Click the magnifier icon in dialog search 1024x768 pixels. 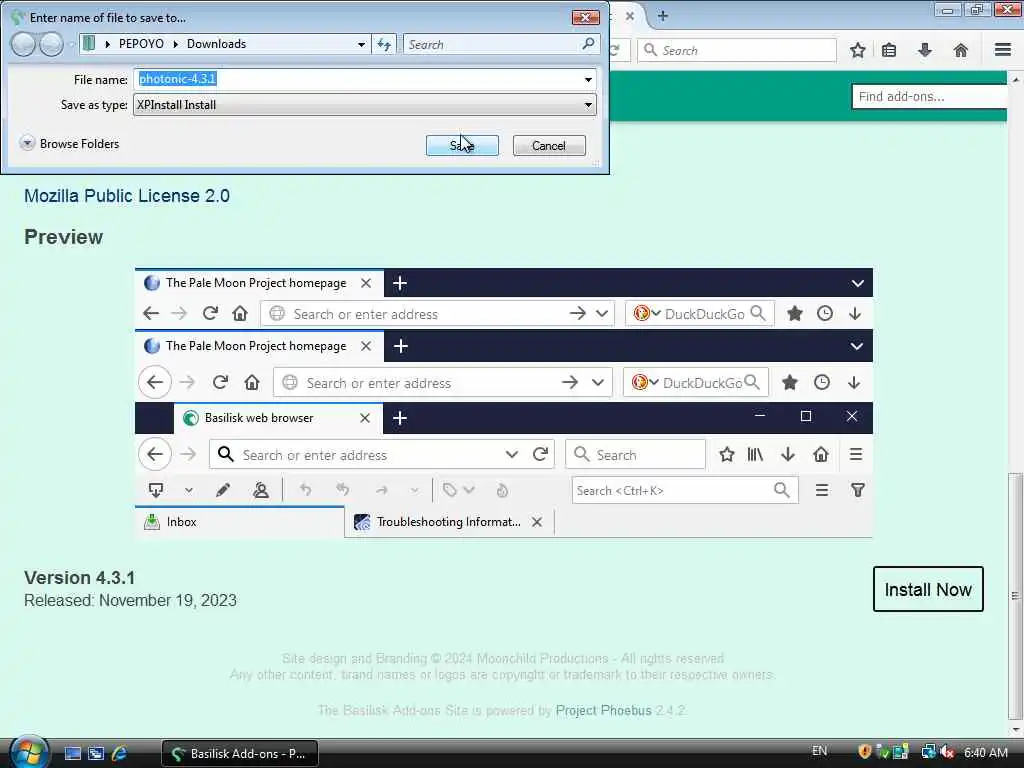(588, 44)
